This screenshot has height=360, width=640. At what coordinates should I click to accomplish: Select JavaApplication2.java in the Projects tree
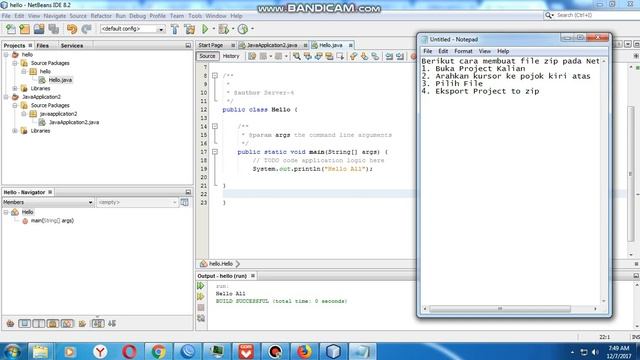click(x=73, y=122)
